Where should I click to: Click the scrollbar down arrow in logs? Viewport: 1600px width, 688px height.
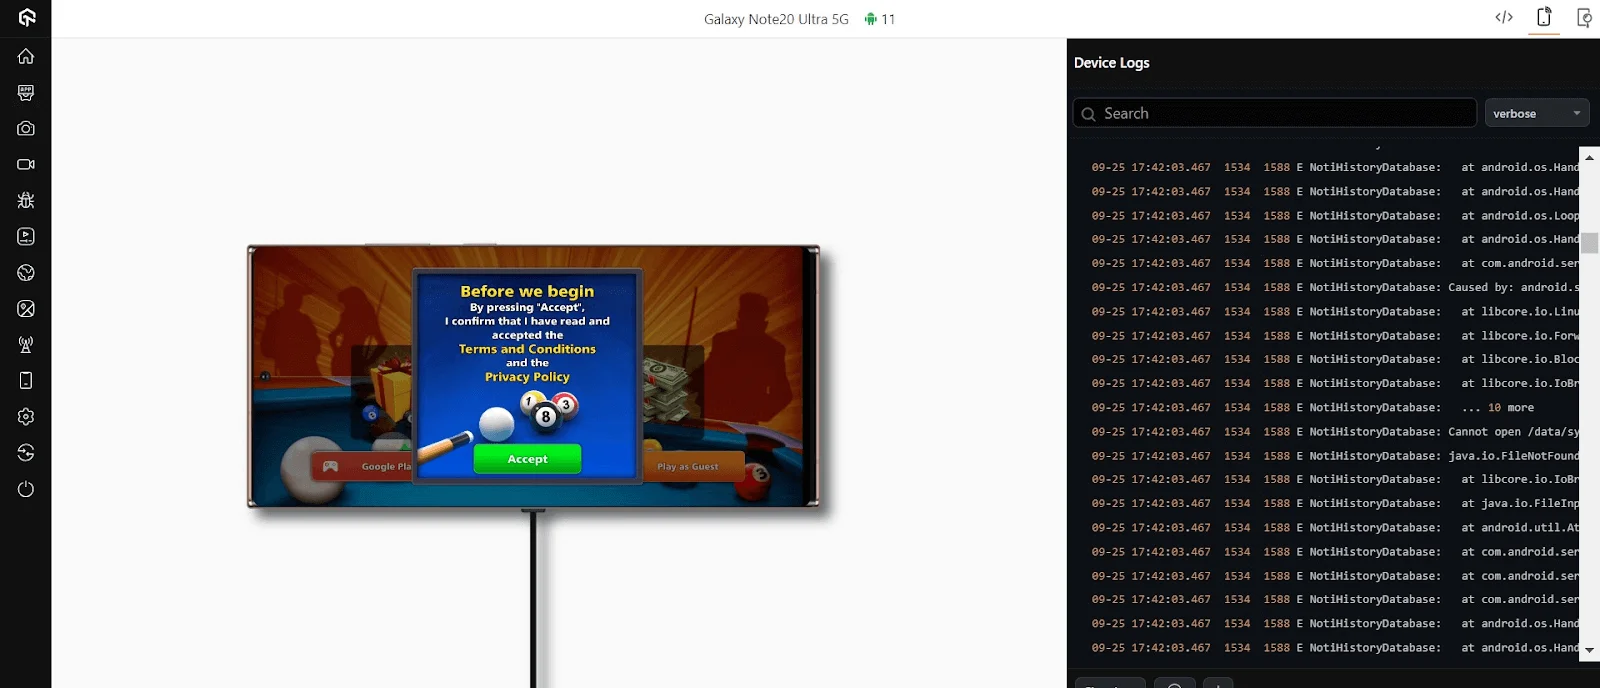click(x=1589, y=650)
